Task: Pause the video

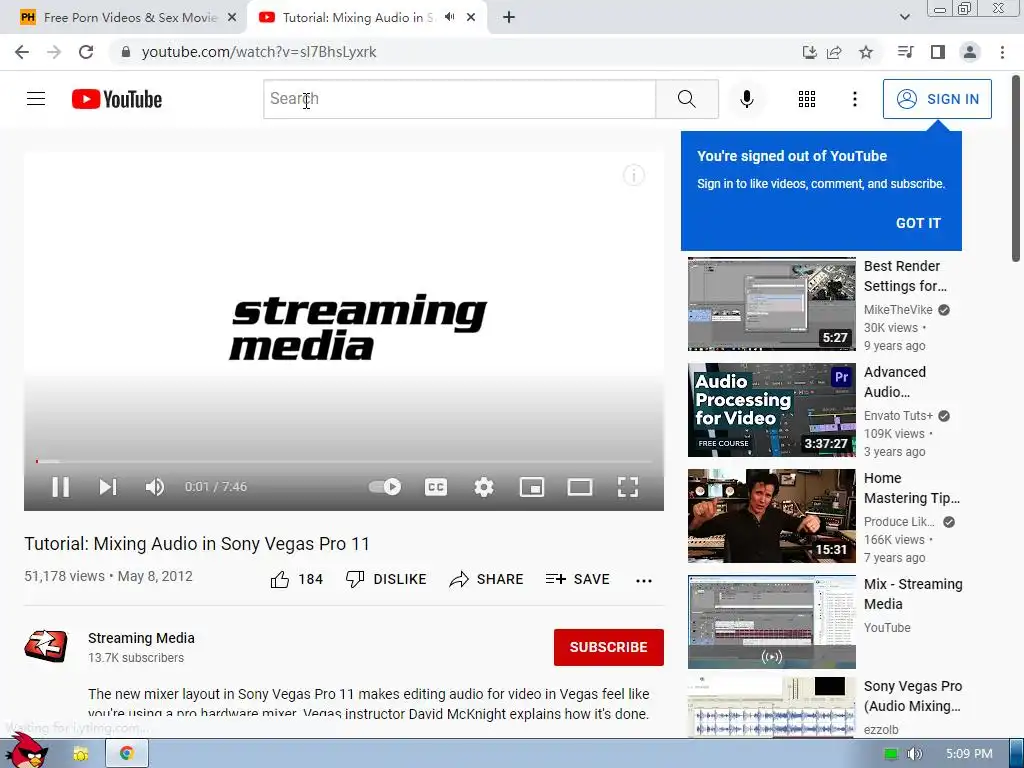Action: [61, 487]
